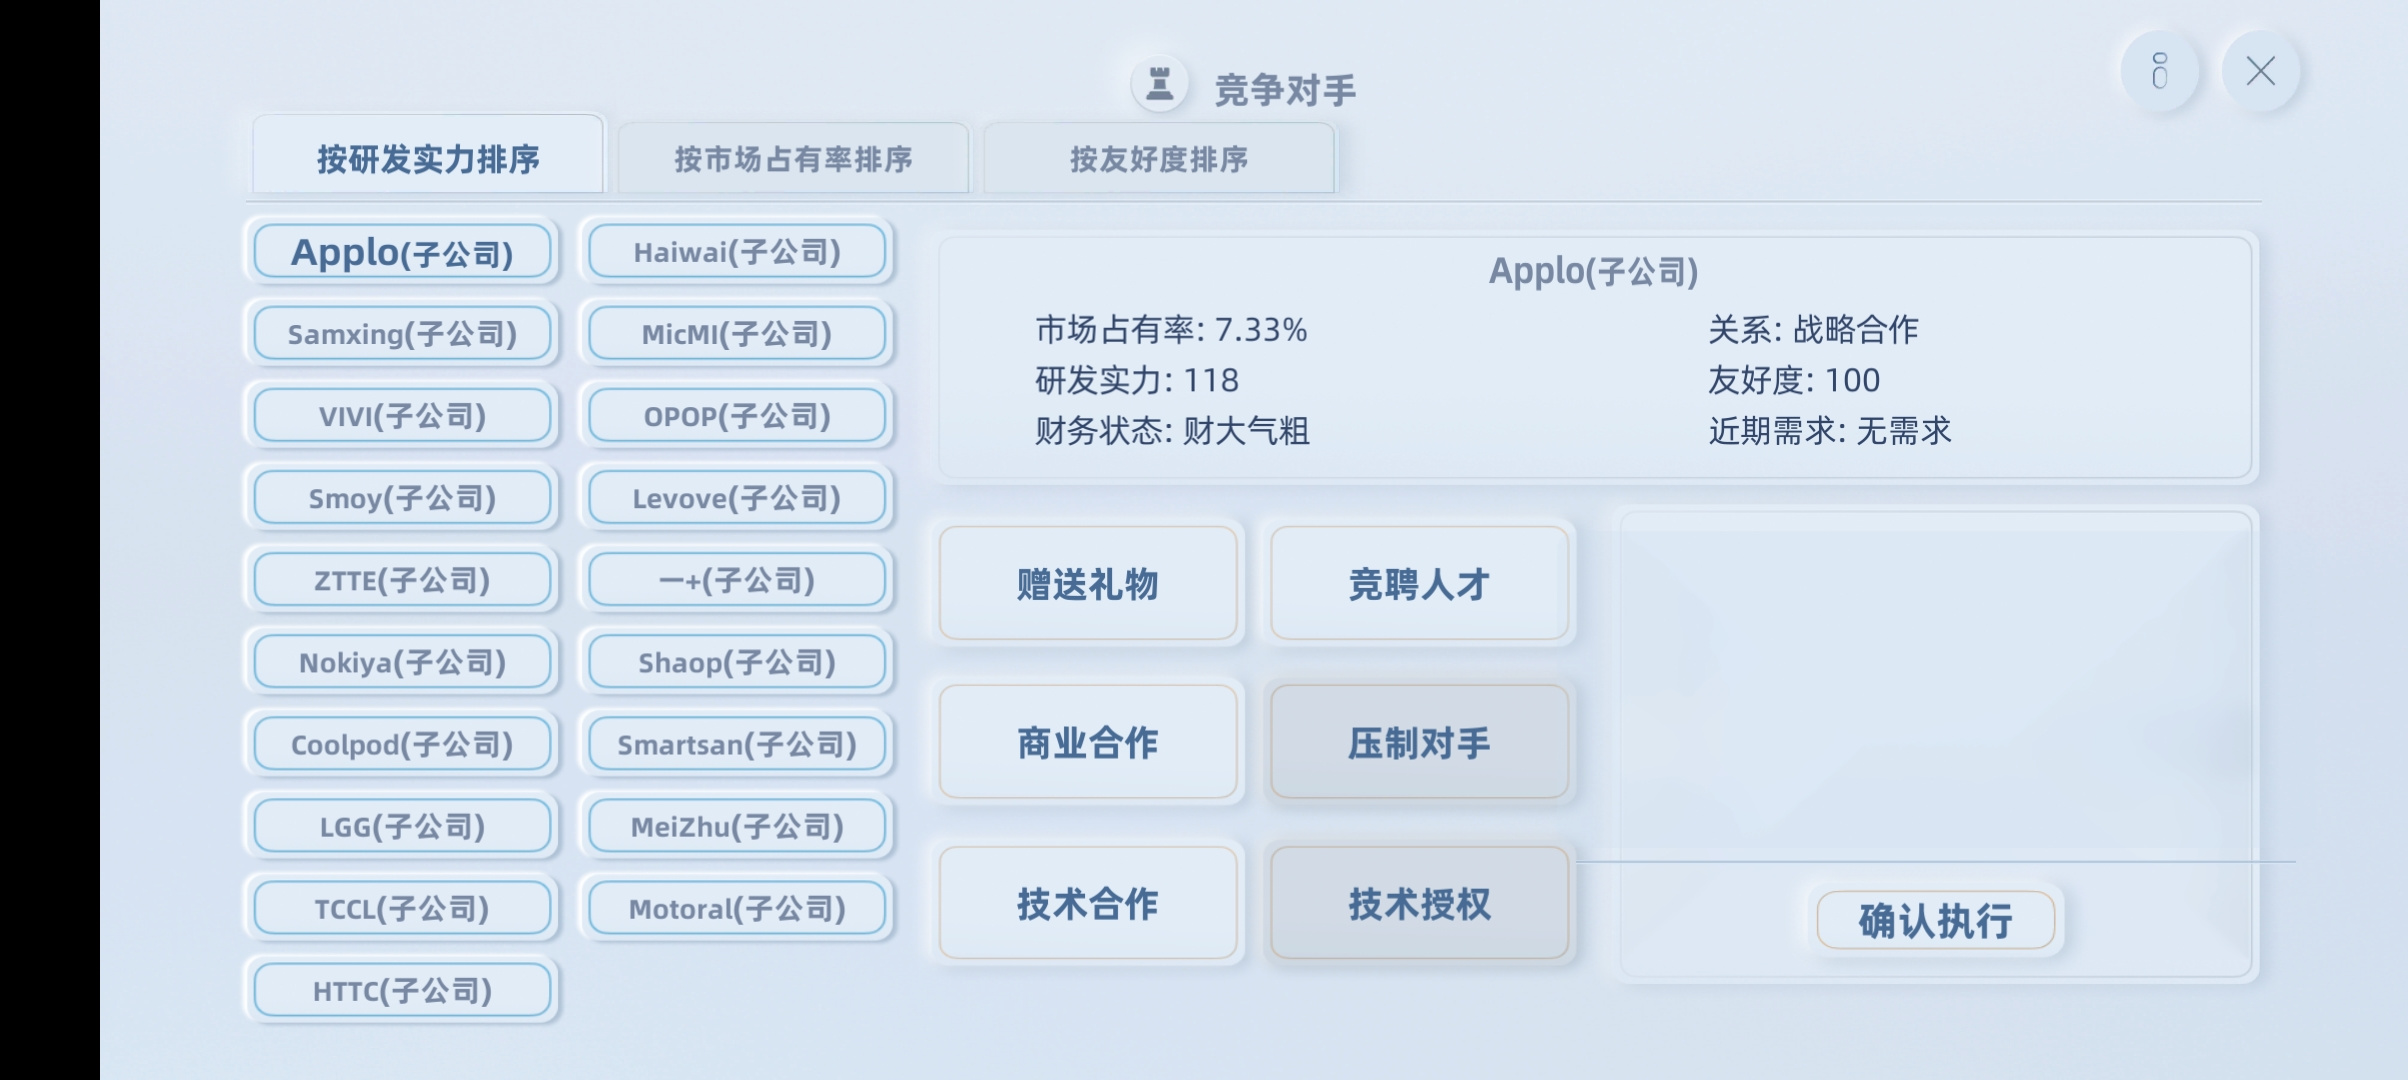
Task: Select Smartsan(子公司) from list
Action: click(x=737, y=744)
